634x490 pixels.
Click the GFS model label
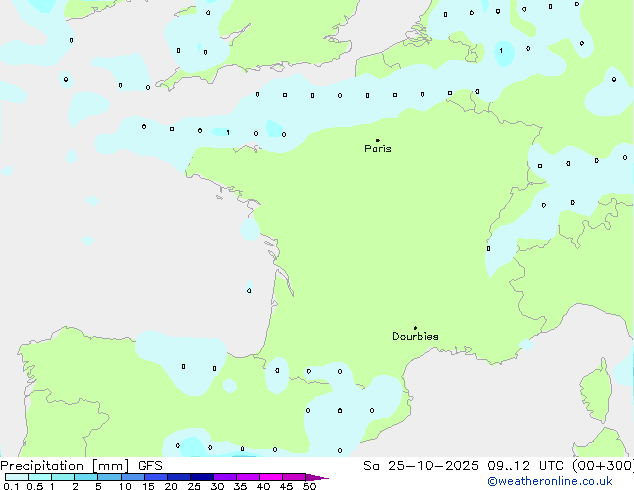coord(150,466)
